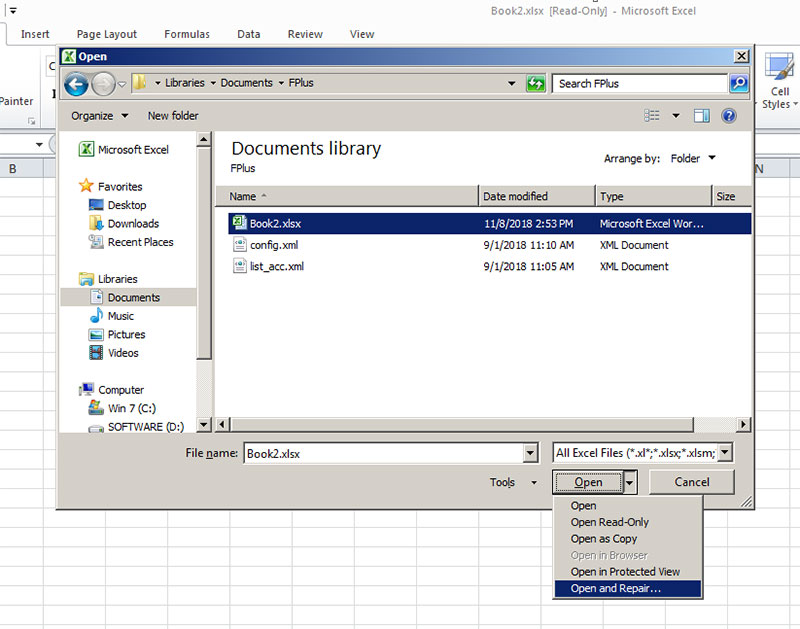
Task: Expand address bar previous locations dropdown
Action: click(511, 83)
